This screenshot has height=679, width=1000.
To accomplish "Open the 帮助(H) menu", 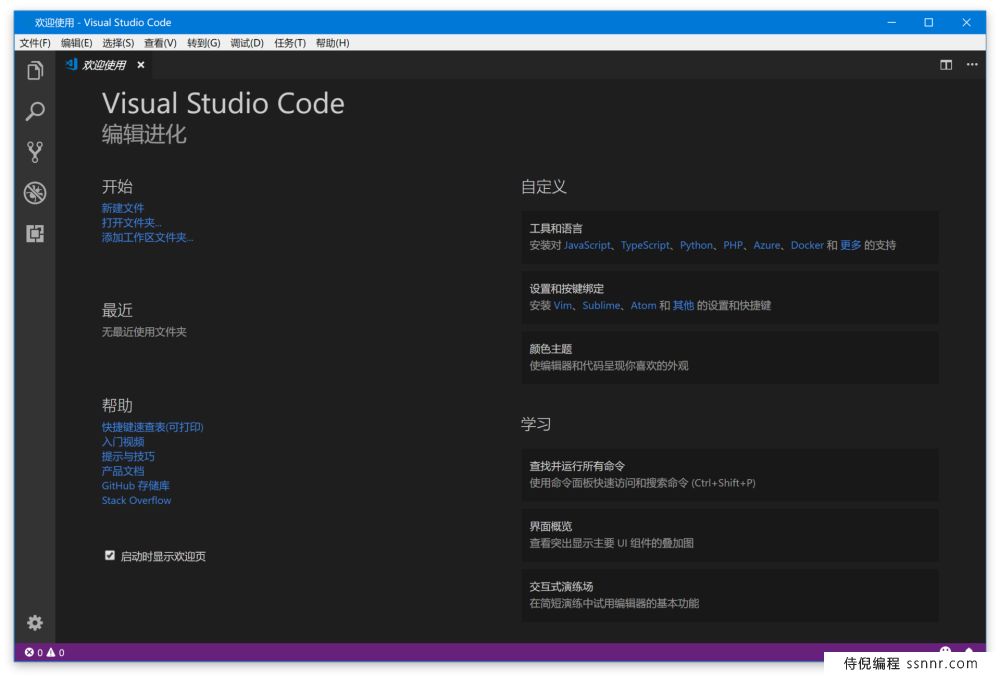I will click(332, 43).
